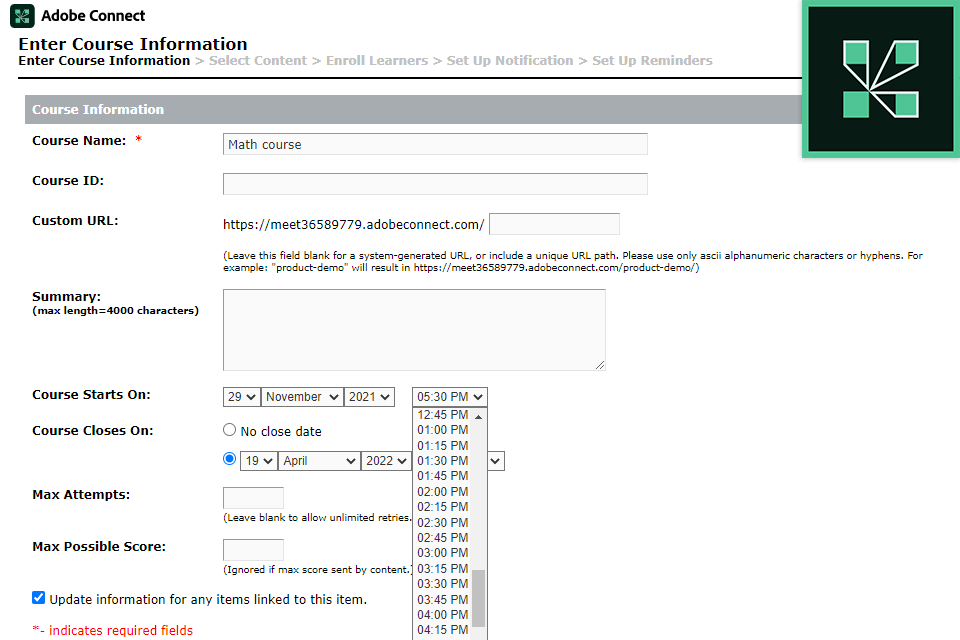
Task: Open the partially hidden close time dropdown
Action: [496, 461]
